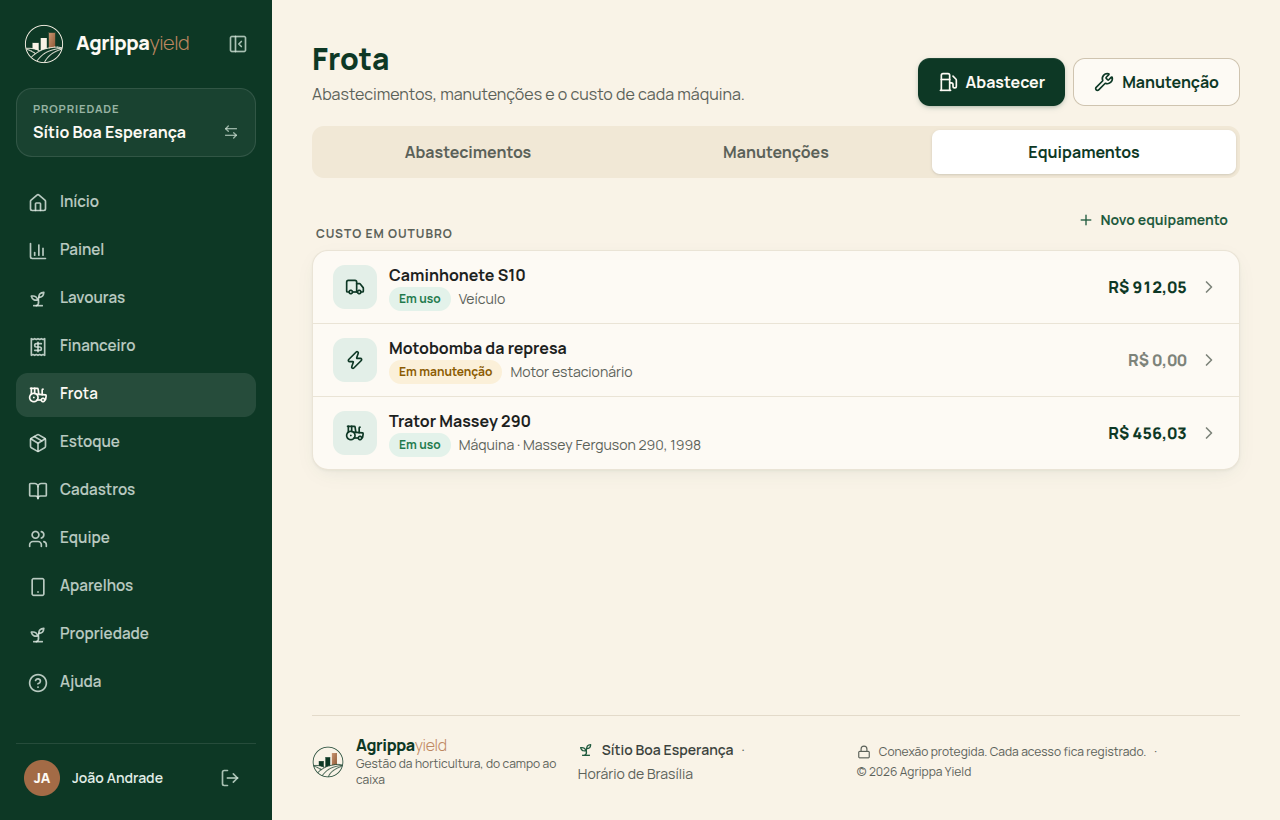The width and height of the screenshot is (1280, 820).
Task: Click the R$ 456,03 cost value
Action: 1147,433
